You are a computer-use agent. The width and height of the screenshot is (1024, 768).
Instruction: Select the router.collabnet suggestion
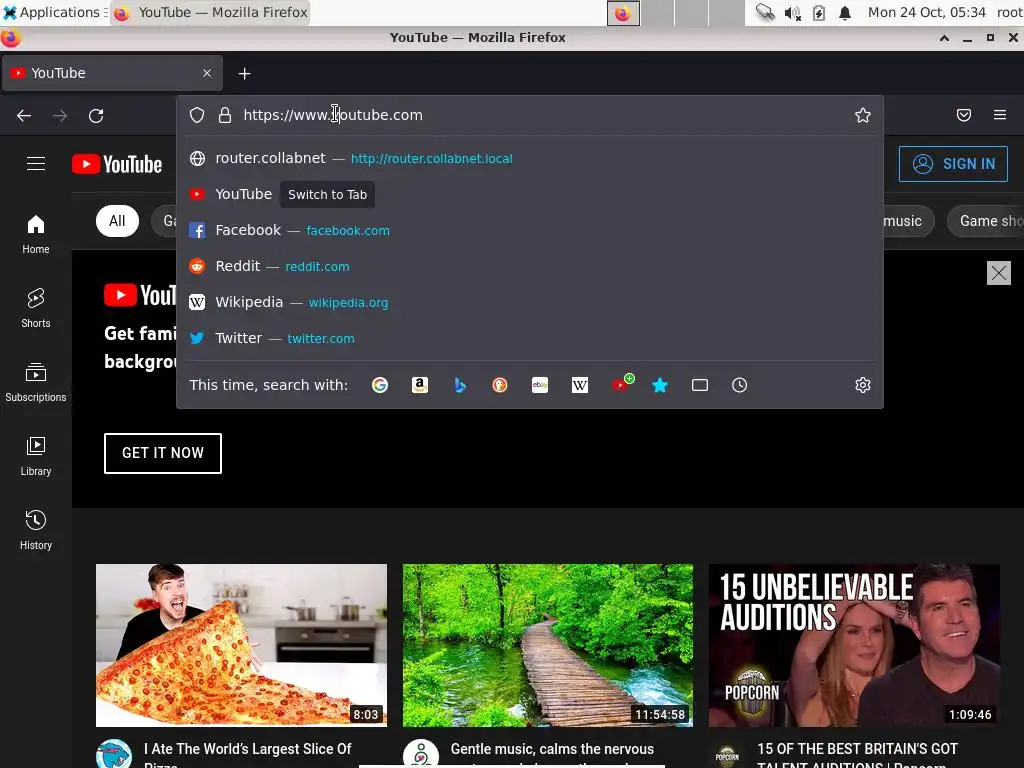[530, 159]
